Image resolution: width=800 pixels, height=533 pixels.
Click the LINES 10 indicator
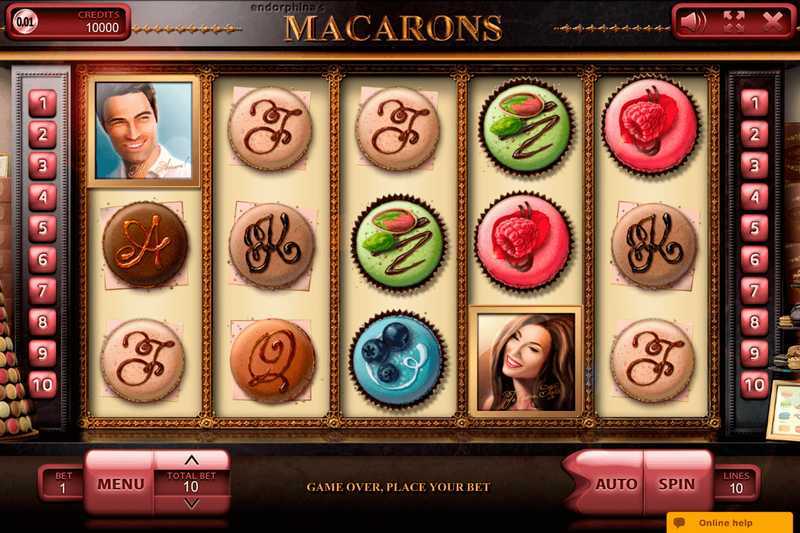coord(736,483)
